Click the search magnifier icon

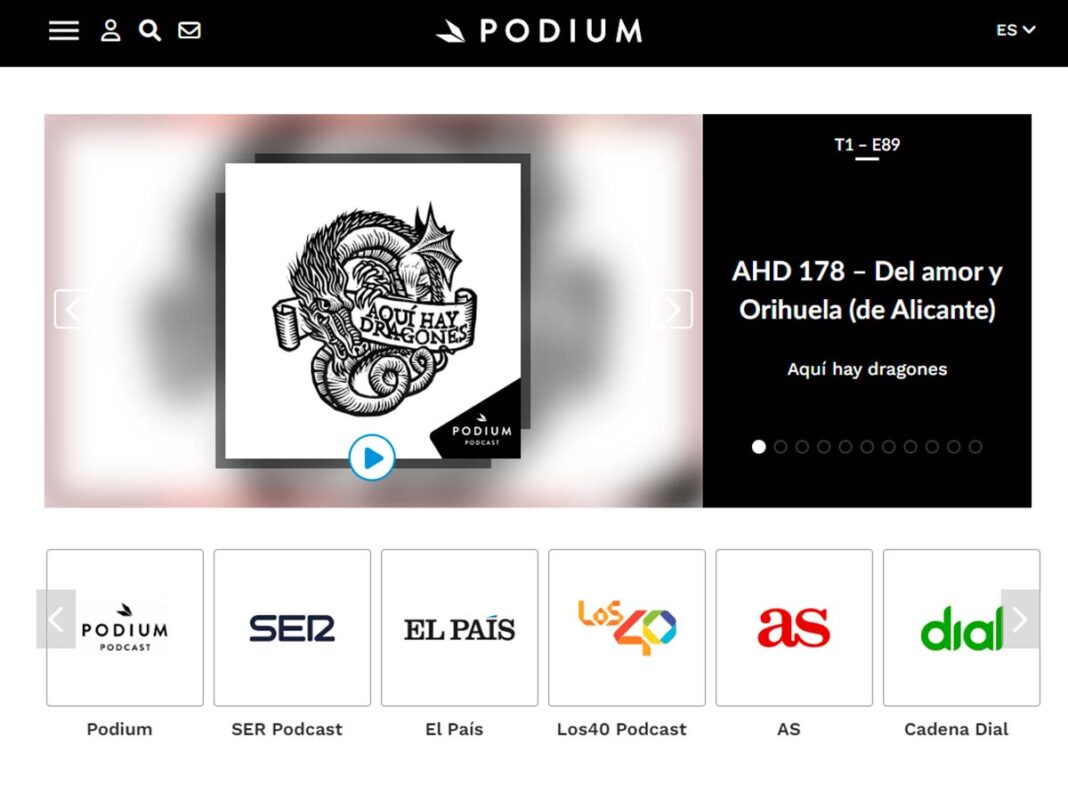tap(150, 31)
